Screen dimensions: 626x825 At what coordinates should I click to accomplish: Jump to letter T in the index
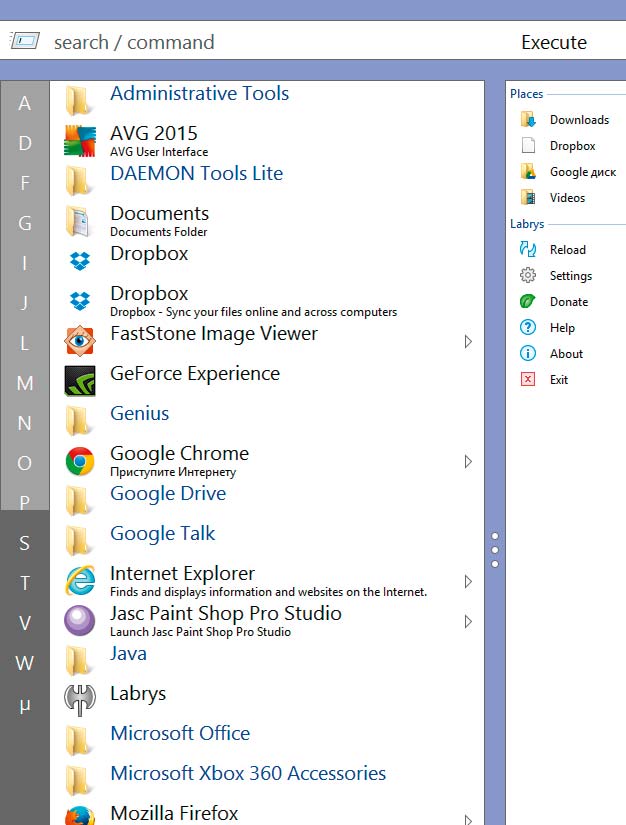click(25, 583)
